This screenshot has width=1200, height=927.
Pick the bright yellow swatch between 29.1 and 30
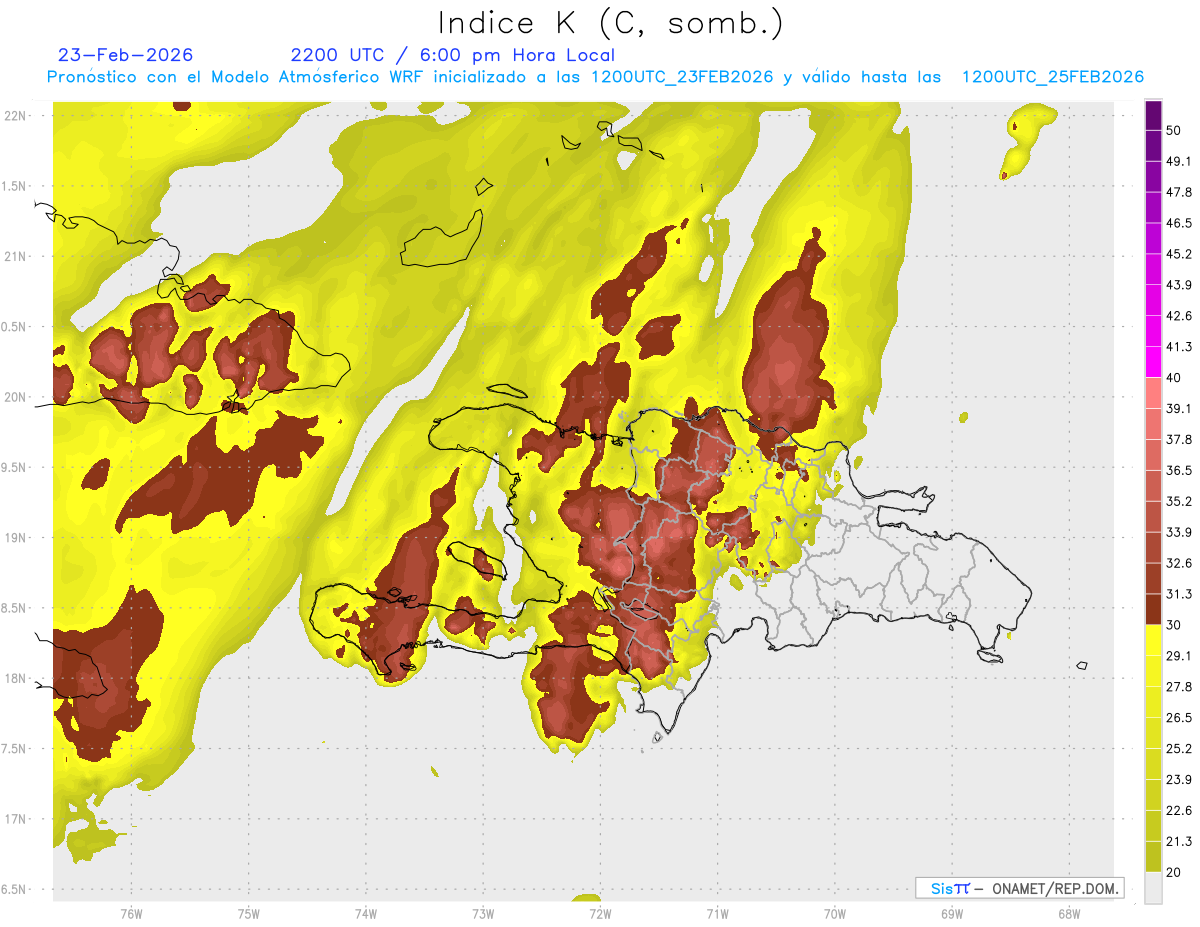[1153, 641]
